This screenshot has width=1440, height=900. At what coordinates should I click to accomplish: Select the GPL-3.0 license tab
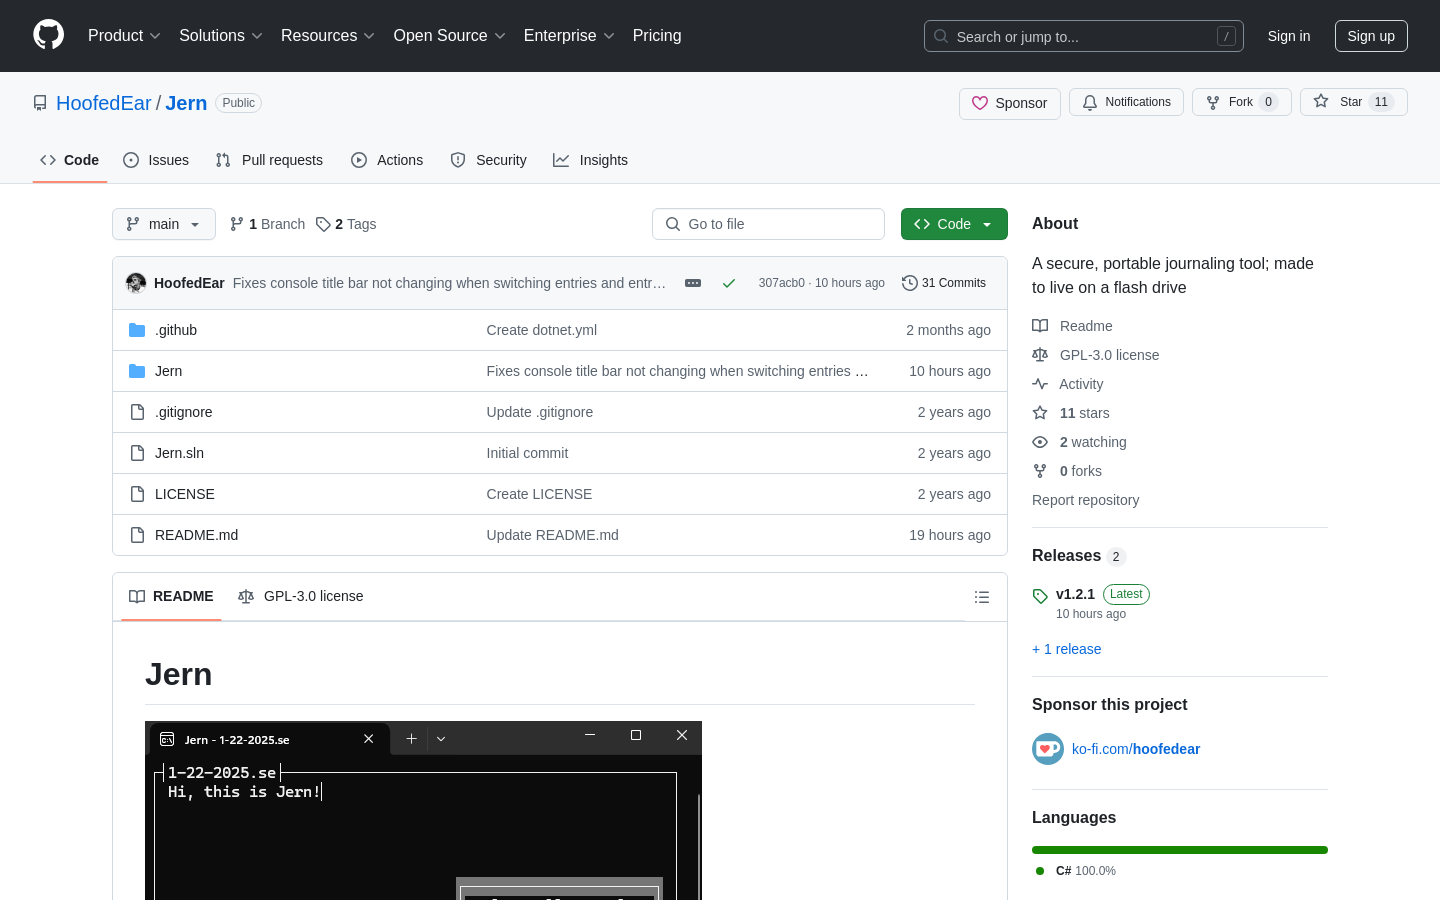tap(301, 596)
